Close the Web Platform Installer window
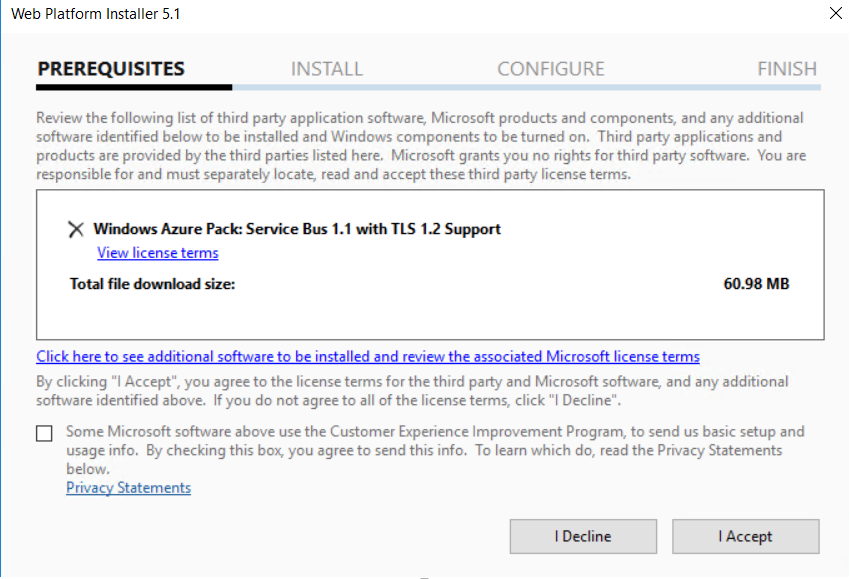 tap(835, 14)
